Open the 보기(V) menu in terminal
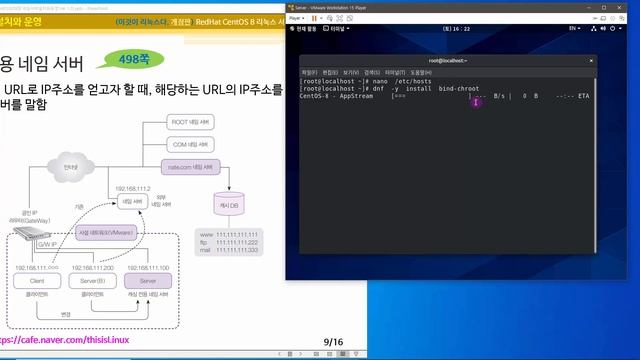The height and width of the screenshot is (360, 640). (x=351, y=73)
